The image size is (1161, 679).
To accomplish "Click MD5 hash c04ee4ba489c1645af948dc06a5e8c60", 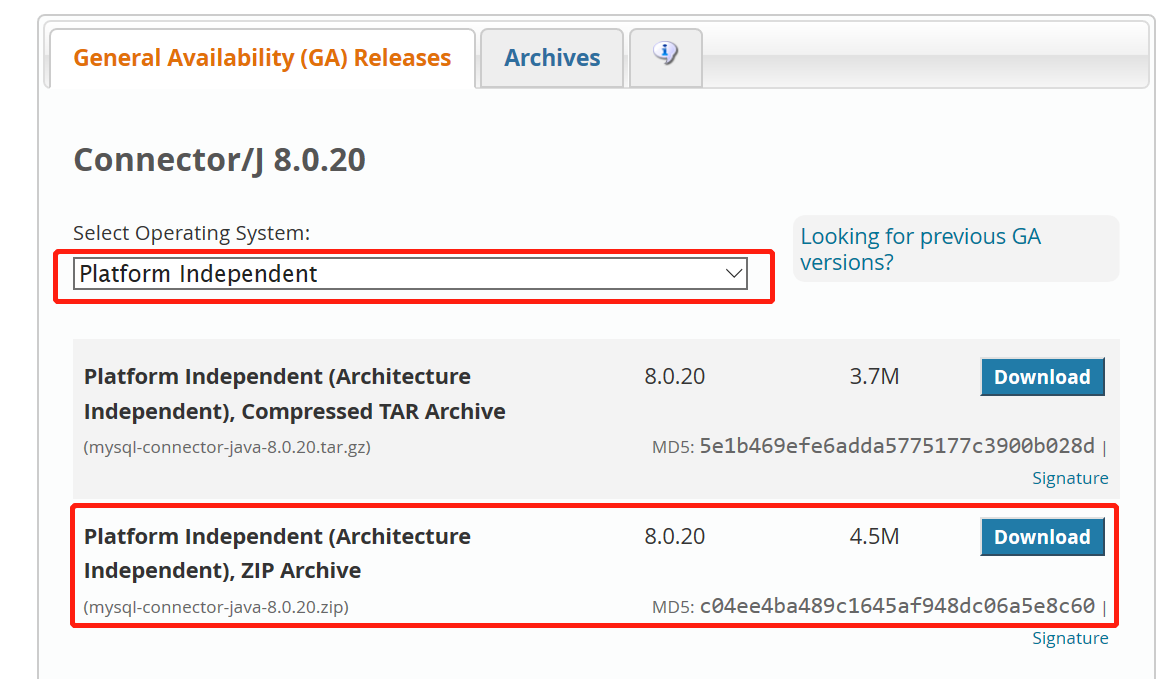I will point(897,606).
